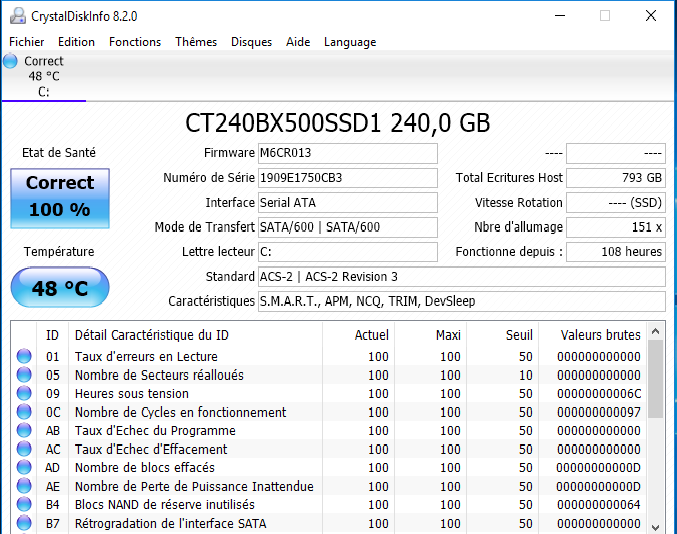Click the 48 °C temperature button
The image size is (677, 534).
point(60,289)
